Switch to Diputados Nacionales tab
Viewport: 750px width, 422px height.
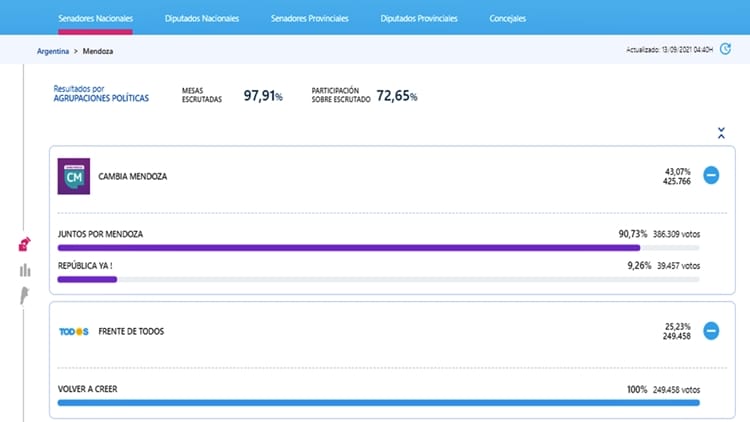pos(202,19)
